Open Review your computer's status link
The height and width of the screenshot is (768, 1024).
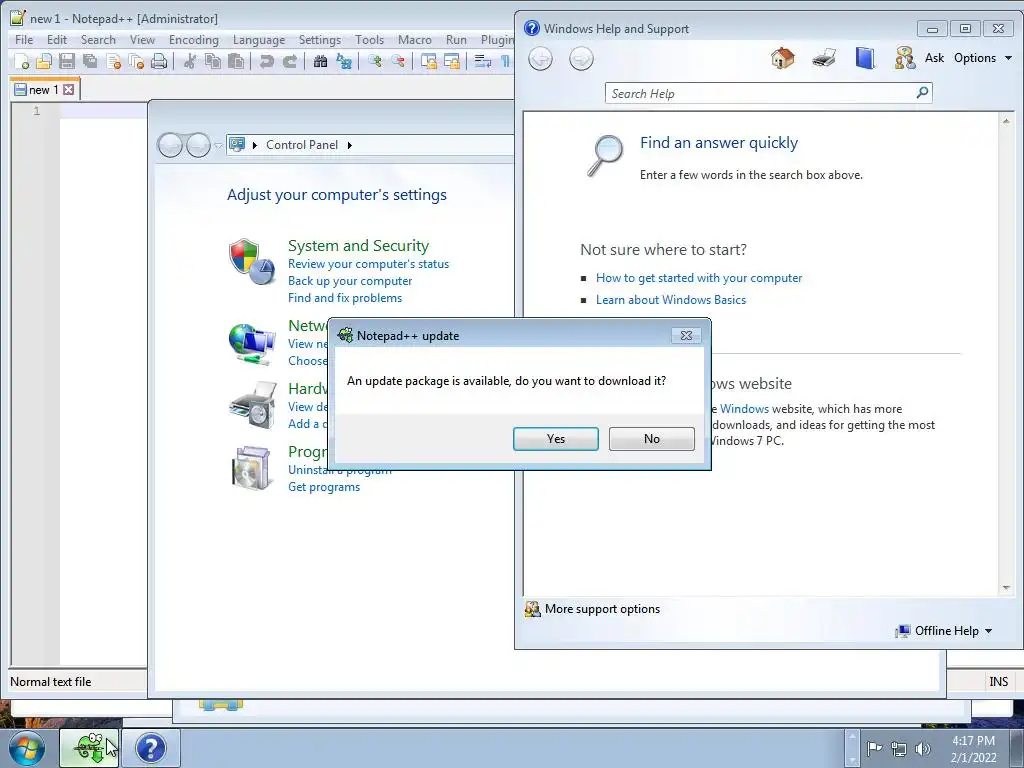[368, 264]
